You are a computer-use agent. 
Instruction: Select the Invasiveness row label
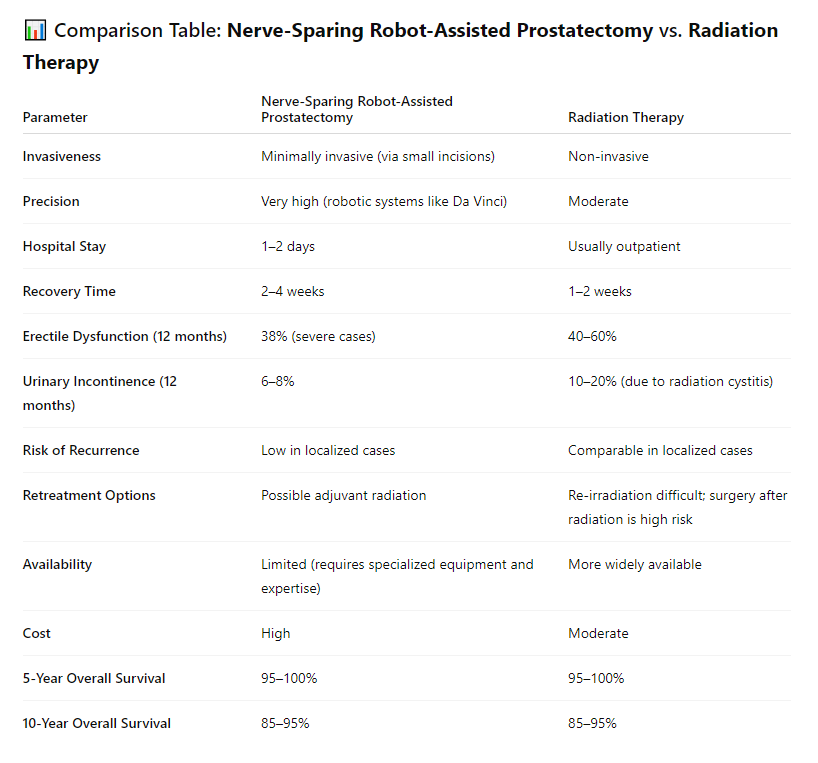tap(62, 156)
